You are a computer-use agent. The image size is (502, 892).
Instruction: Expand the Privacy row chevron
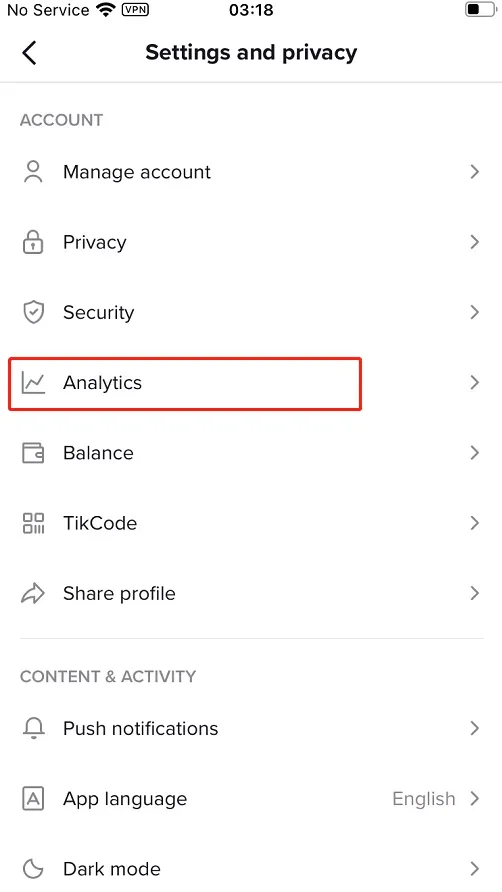(x=475, y=242)
